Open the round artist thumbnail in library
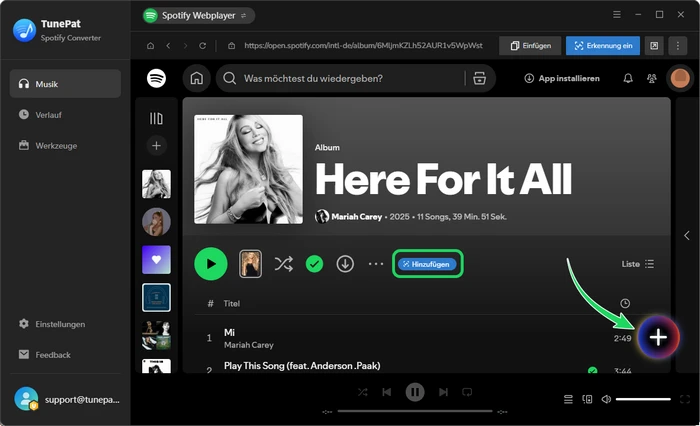700x426 pixels. [156, 221]
